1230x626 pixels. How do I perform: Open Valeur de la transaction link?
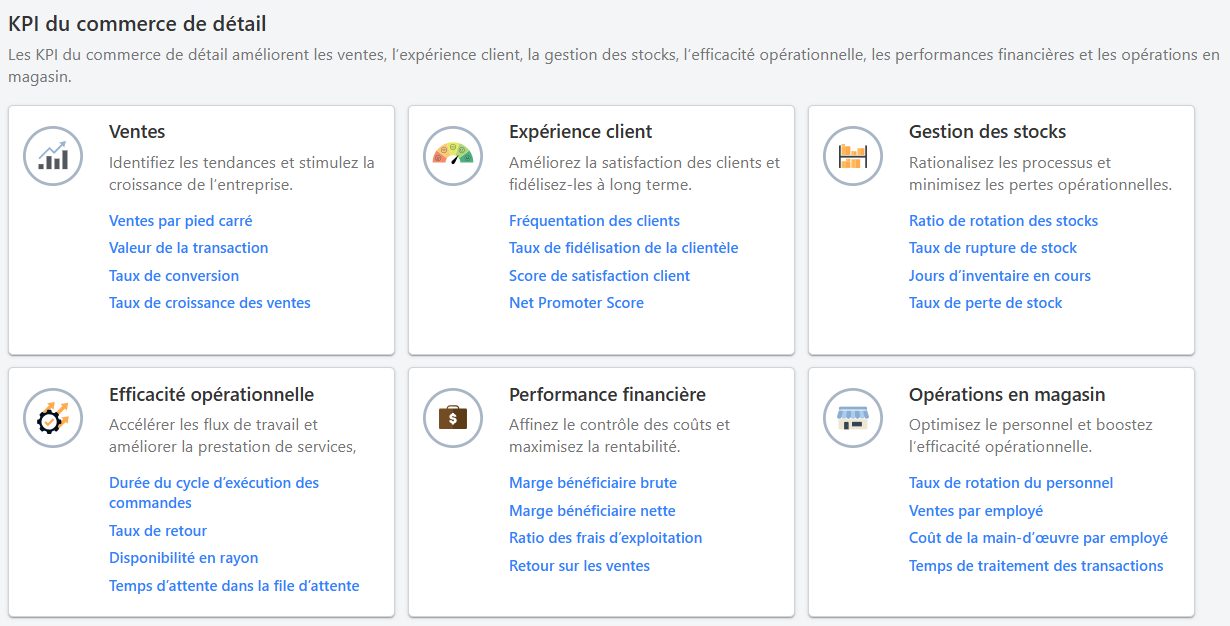tap(188, 248)
